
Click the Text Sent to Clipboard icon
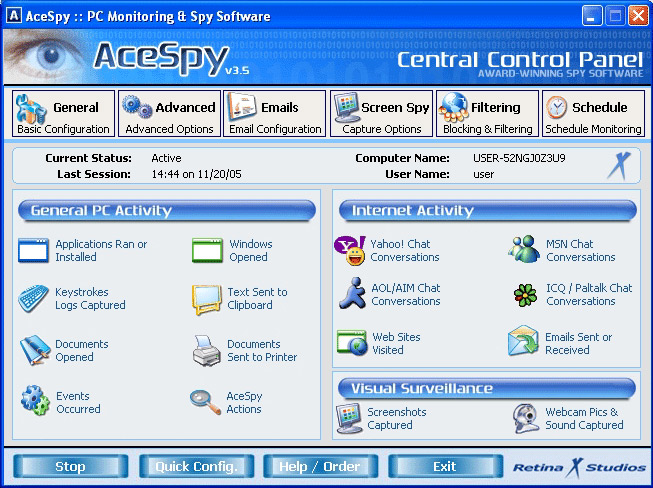point(206,299)
